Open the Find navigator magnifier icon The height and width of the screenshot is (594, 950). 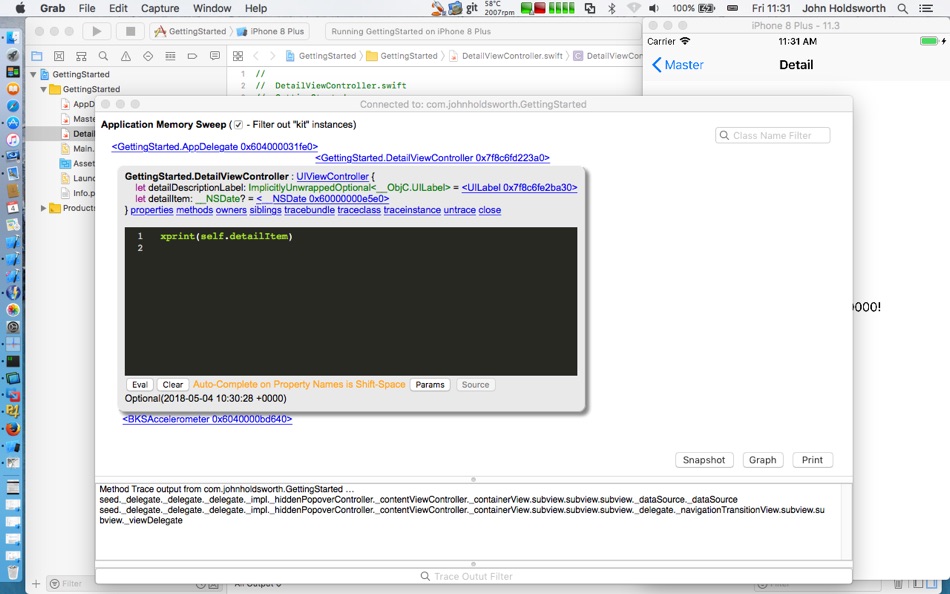coord(104,56)
